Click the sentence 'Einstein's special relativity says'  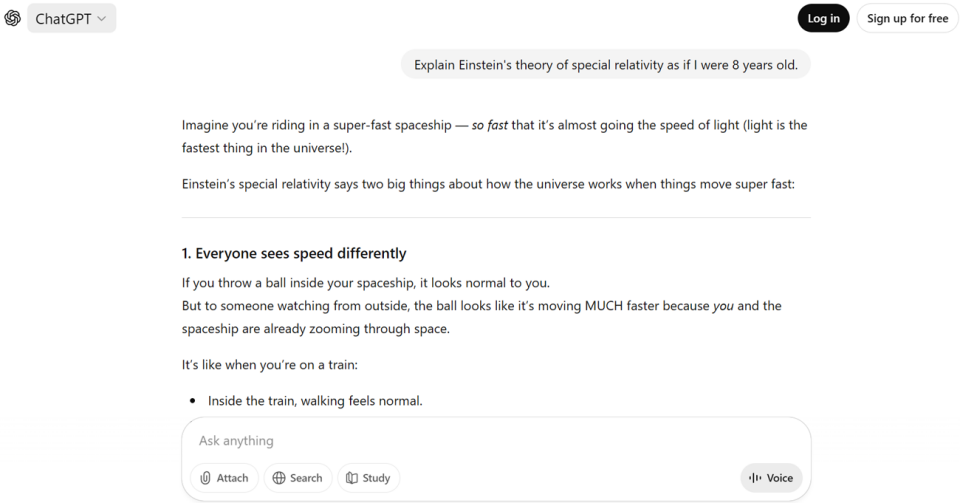488,184
